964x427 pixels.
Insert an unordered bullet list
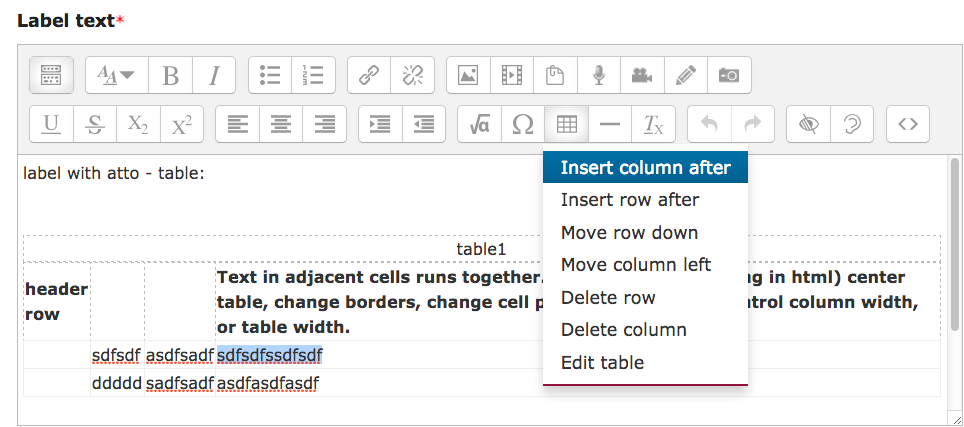click(270, 75)
